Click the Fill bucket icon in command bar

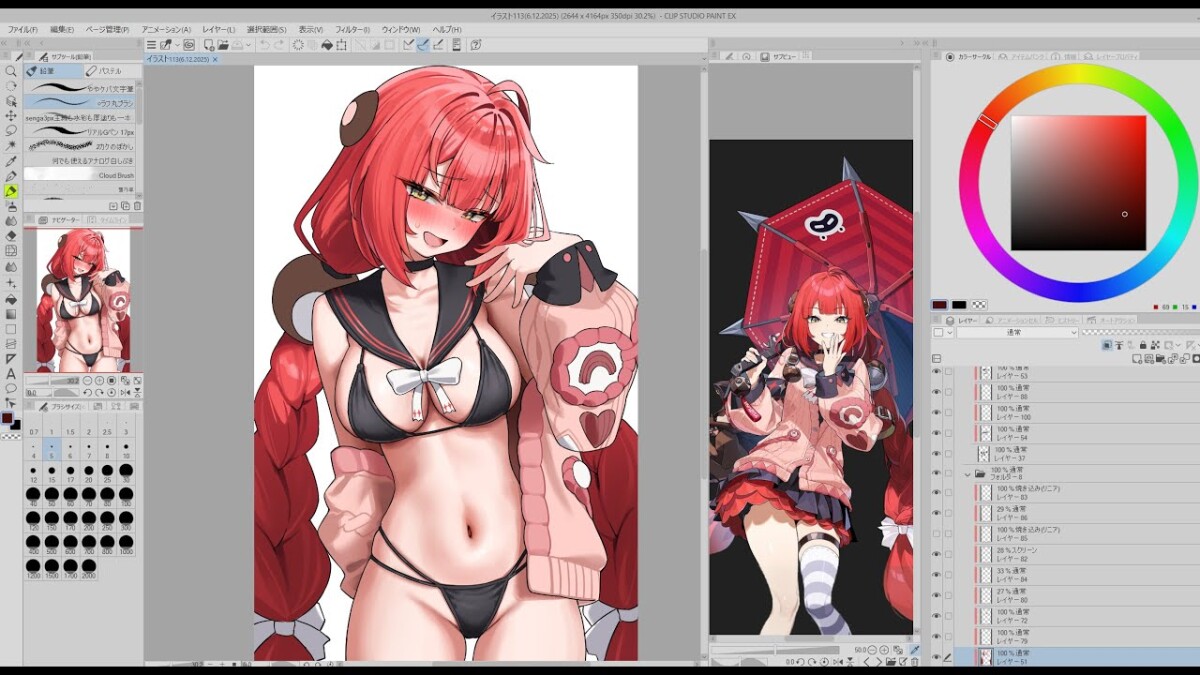pos(327,45)
